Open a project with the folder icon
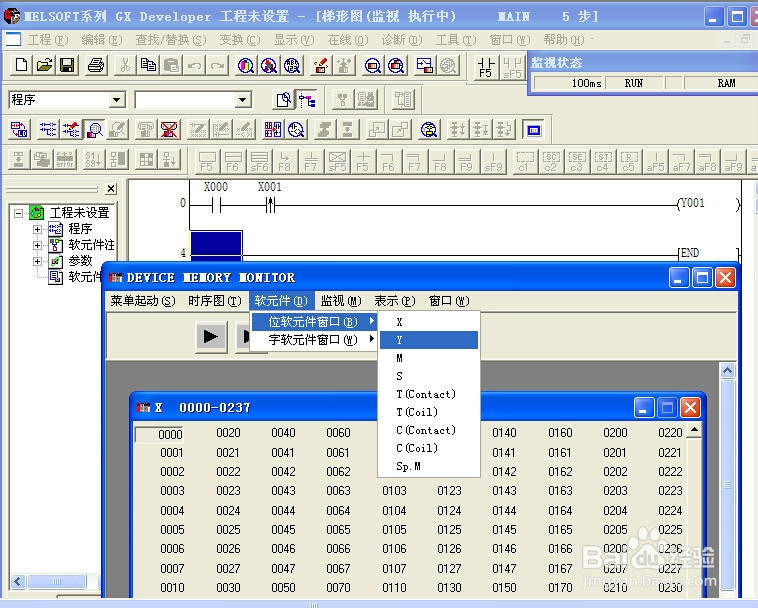 (x=44, y=65)
